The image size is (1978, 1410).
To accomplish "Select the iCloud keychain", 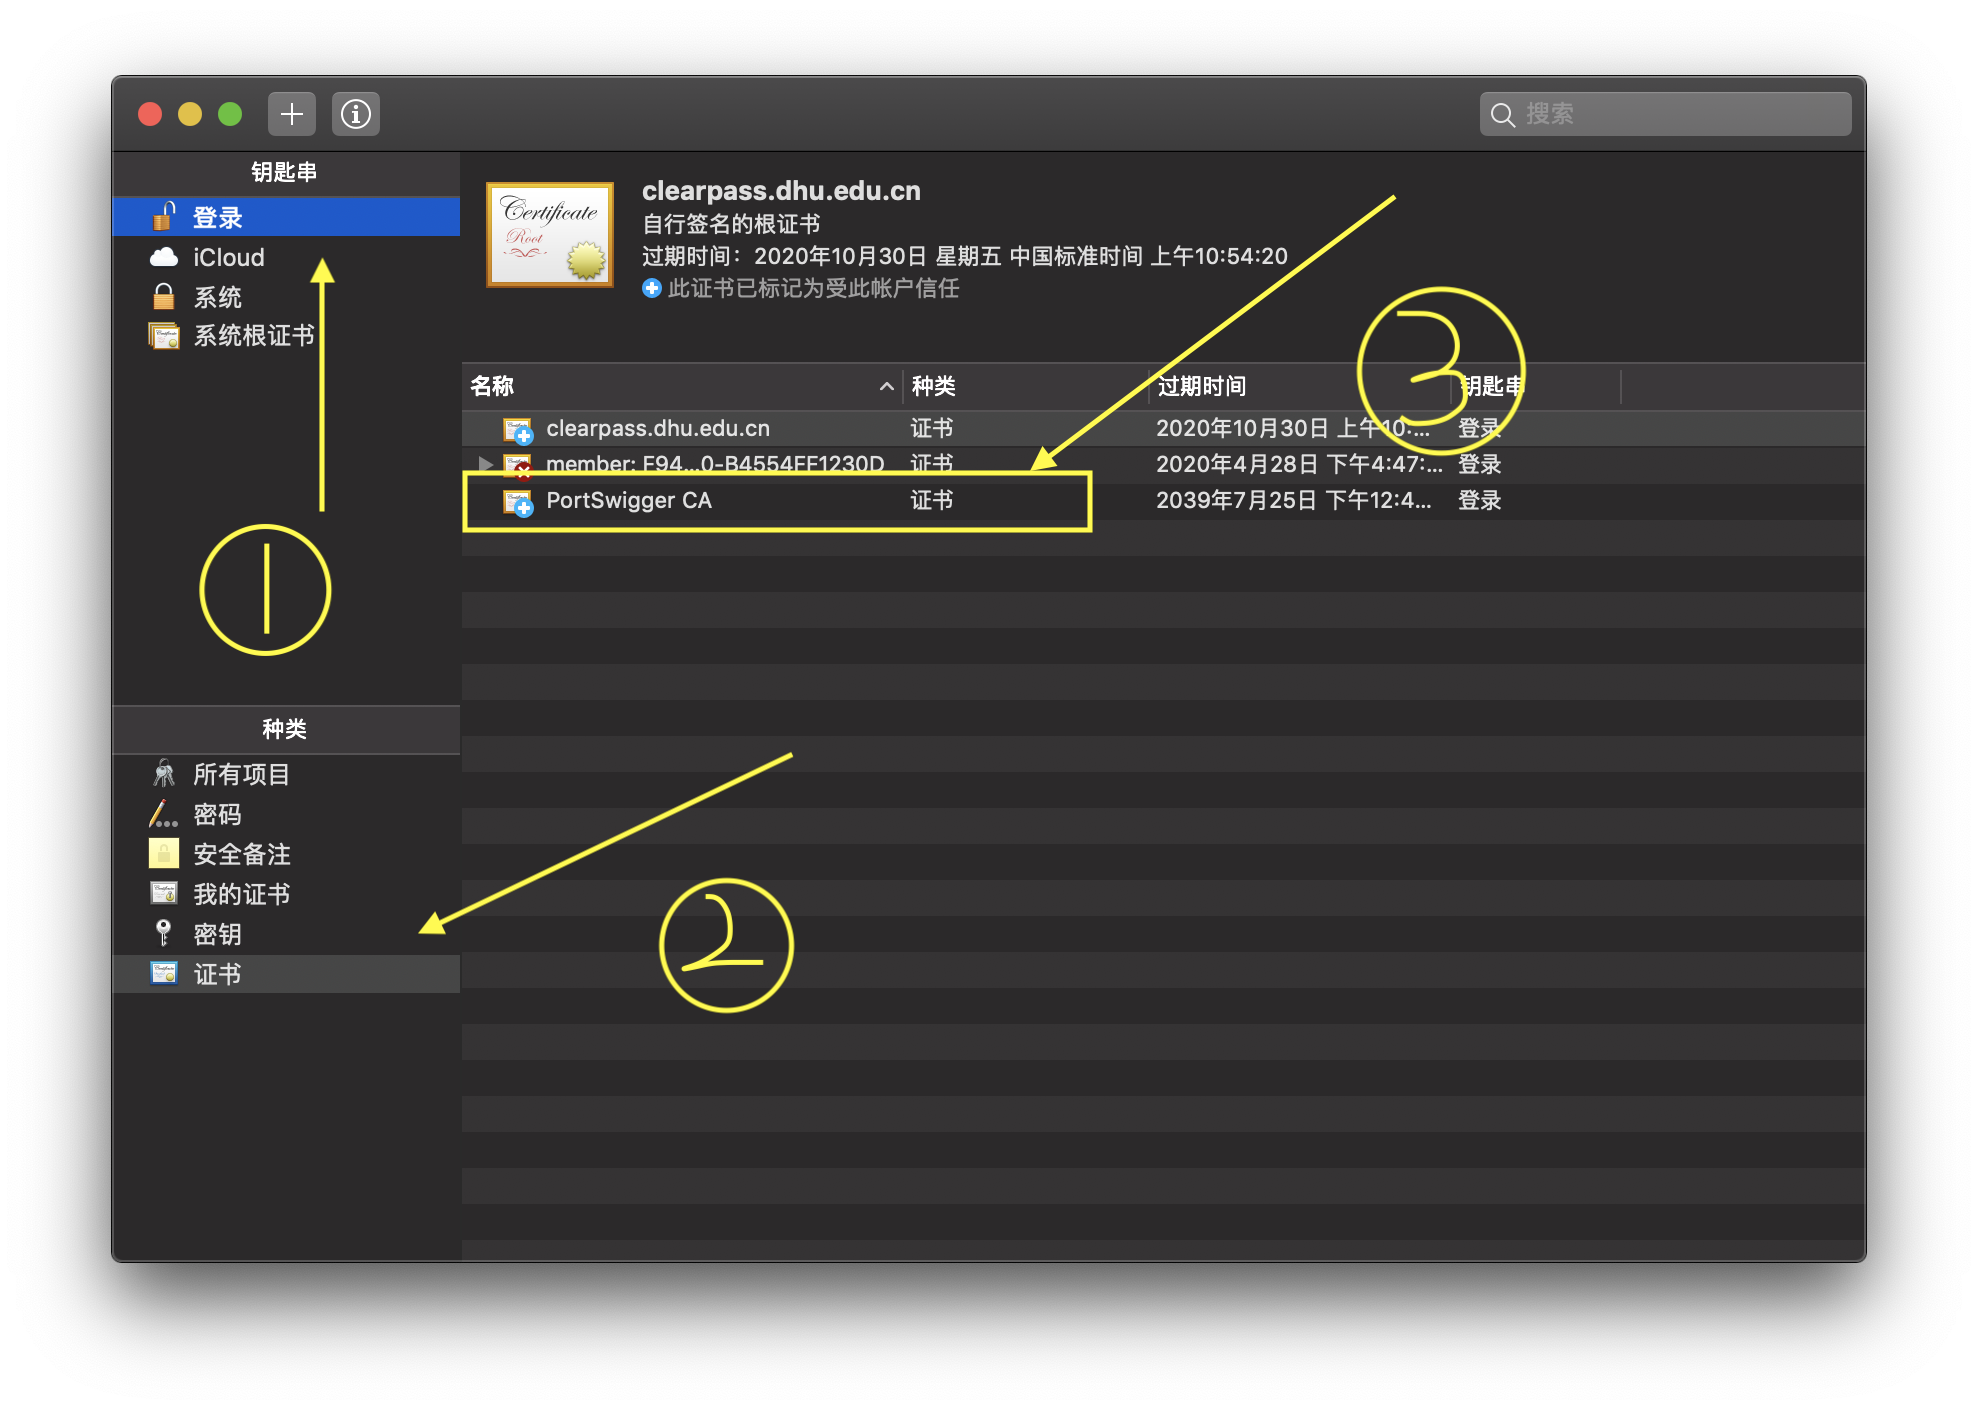I will pos(228,257).
